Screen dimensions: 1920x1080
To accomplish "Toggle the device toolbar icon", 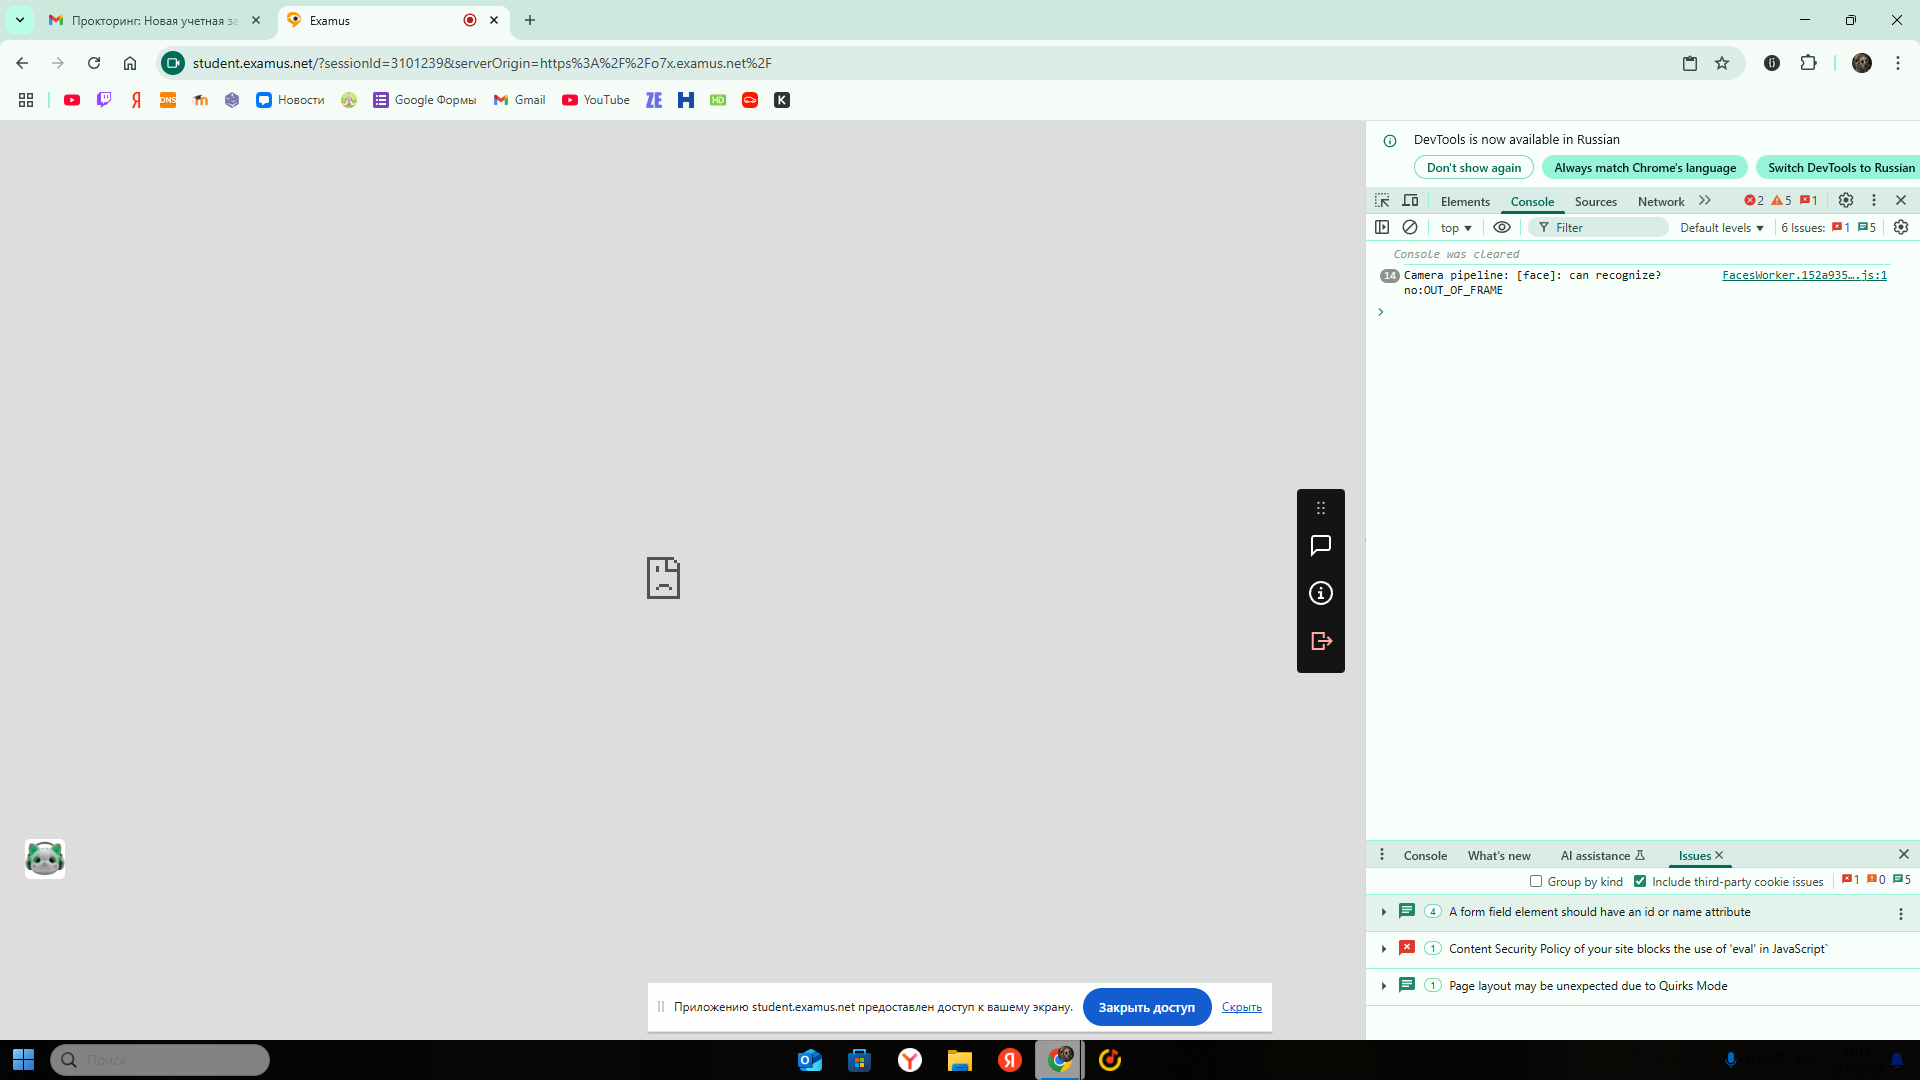I will pyautogui.click(x=1410, y=201).
